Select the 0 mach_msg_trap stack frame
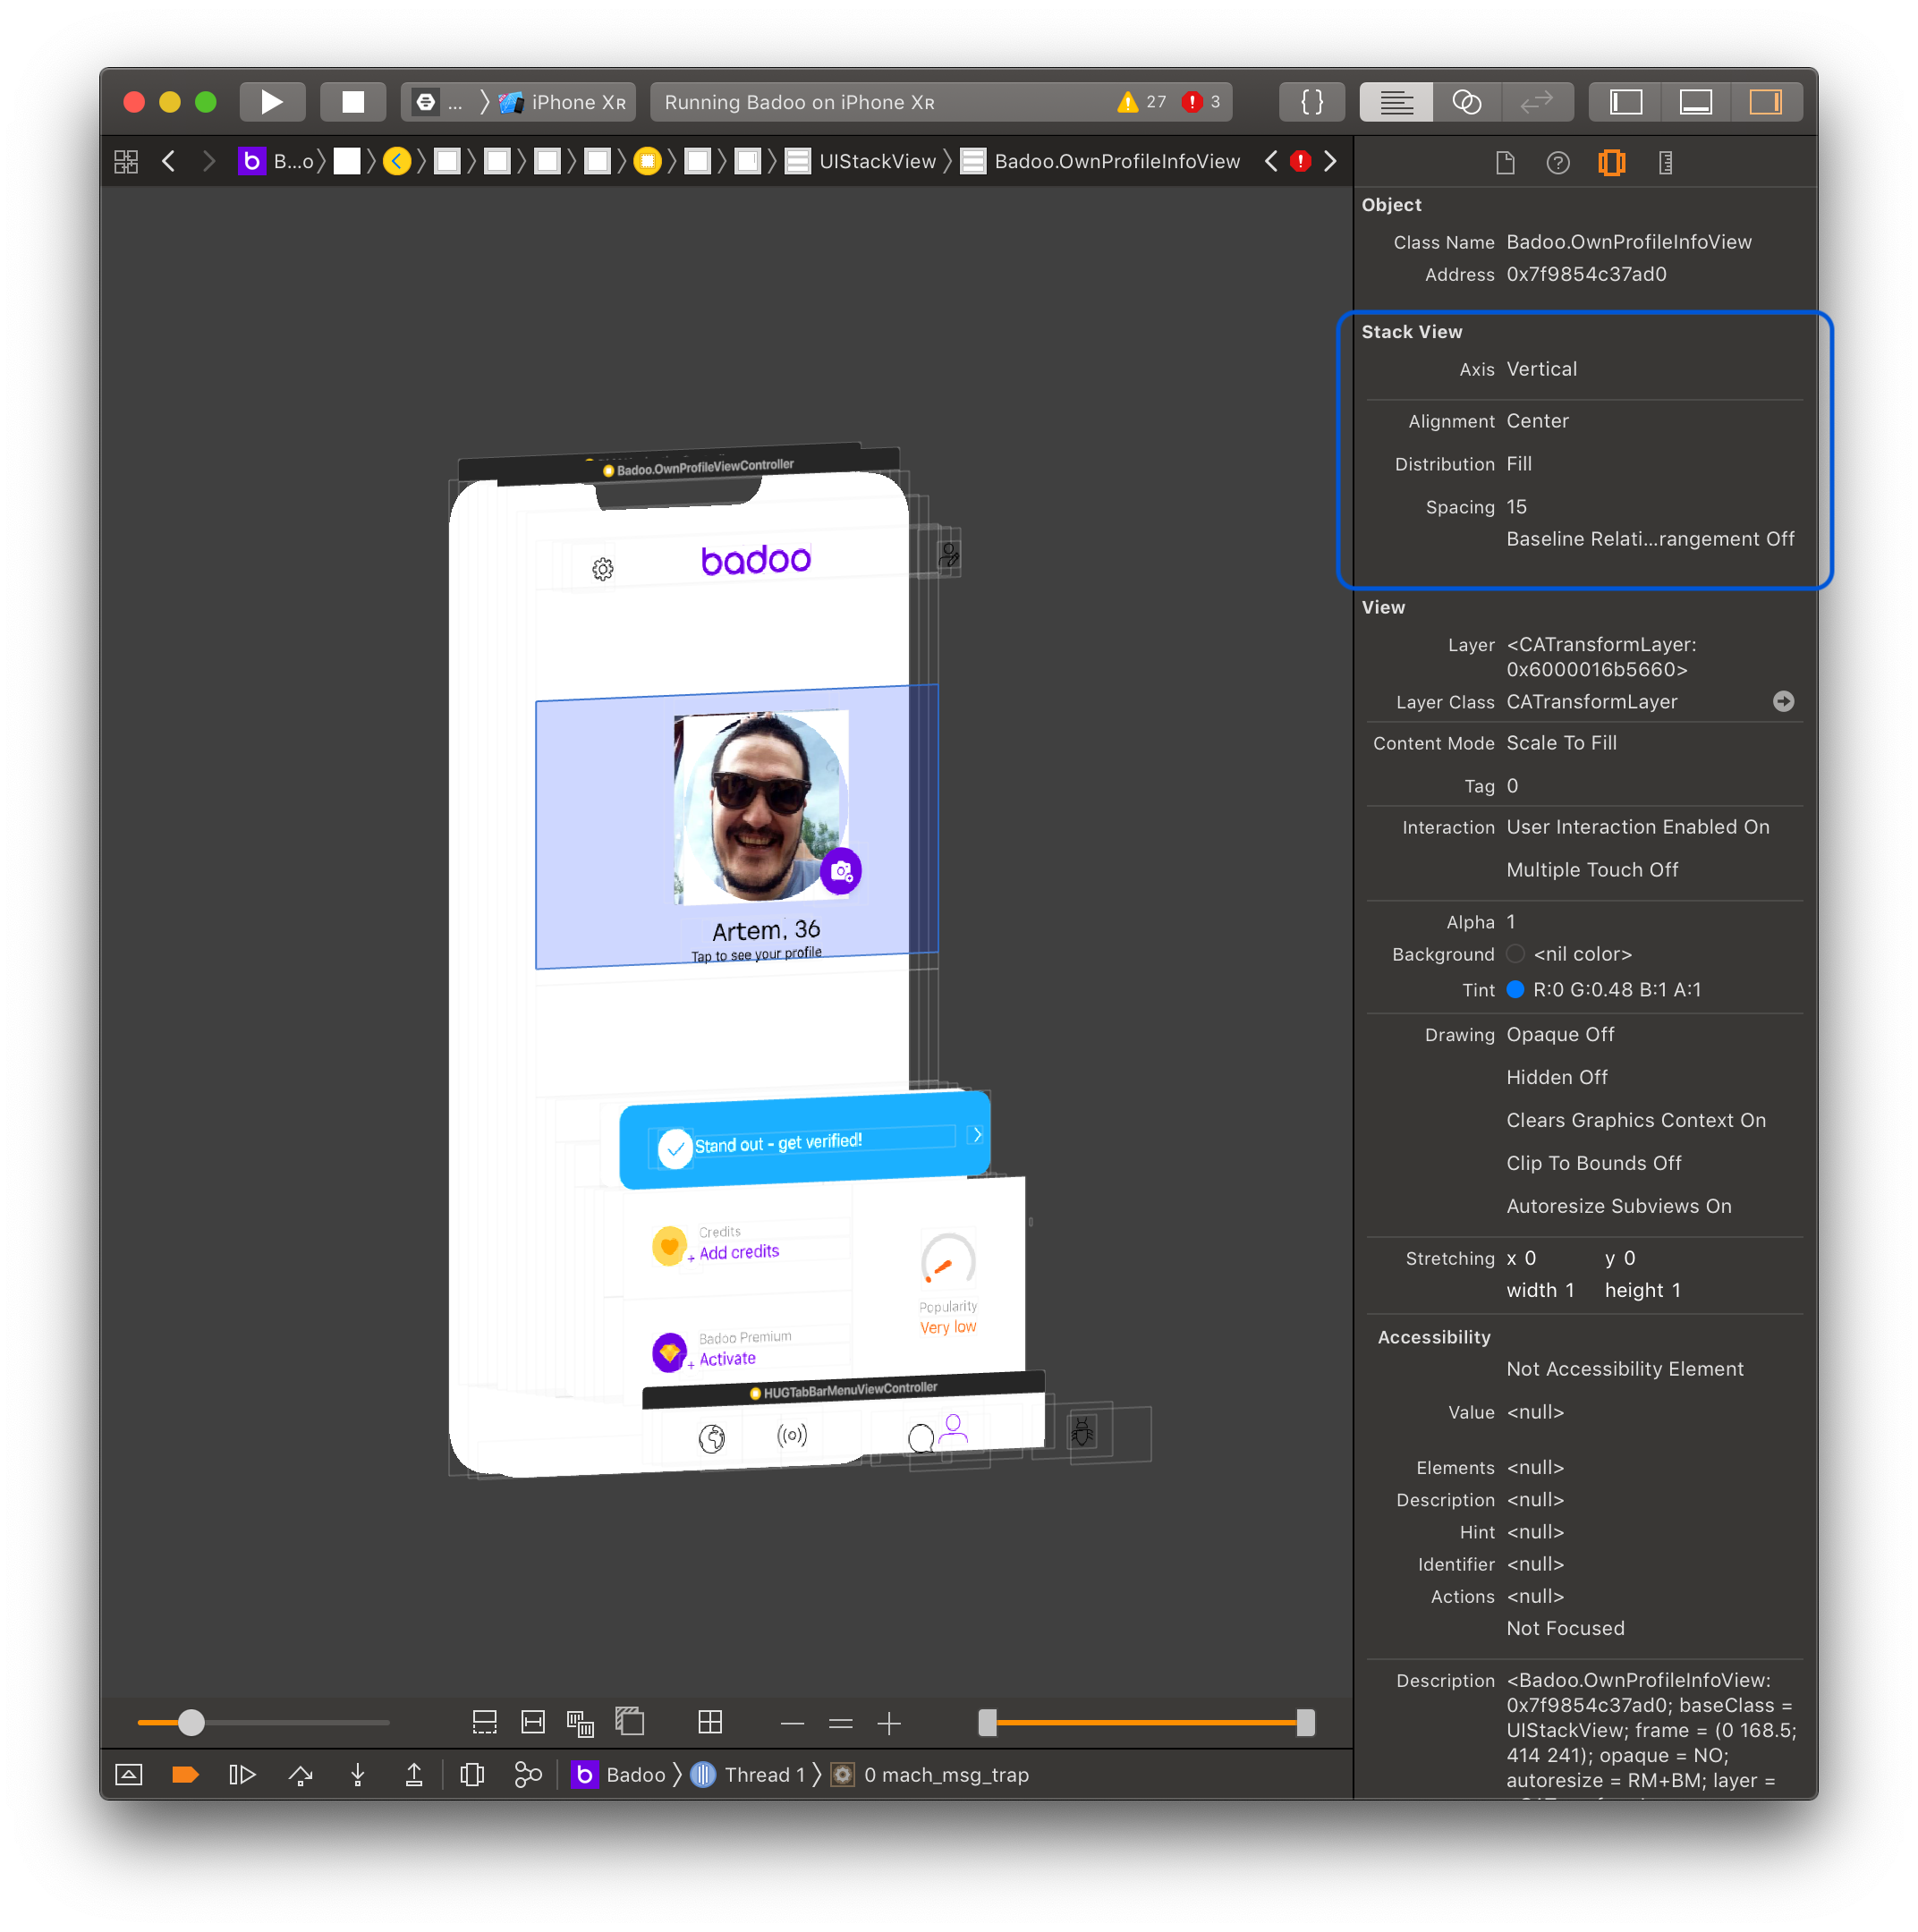The width and height of the screenshot is (1918, 1932). click(930, 1775)
